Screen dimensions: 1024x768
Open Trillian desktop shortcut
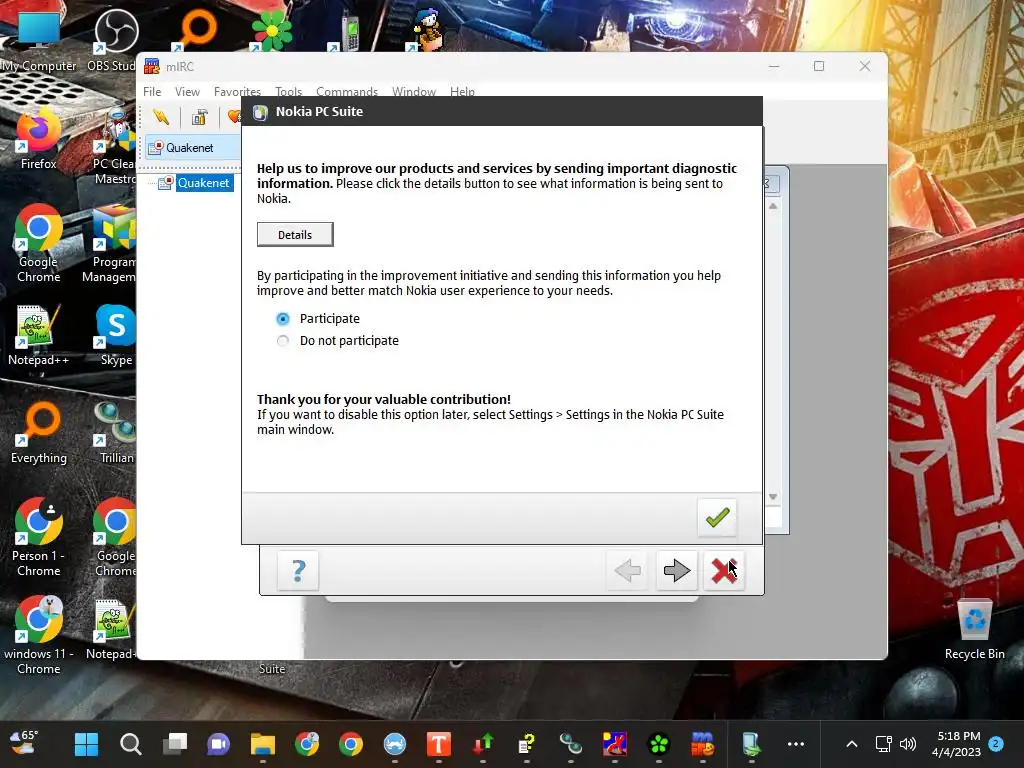coord(116,434)
